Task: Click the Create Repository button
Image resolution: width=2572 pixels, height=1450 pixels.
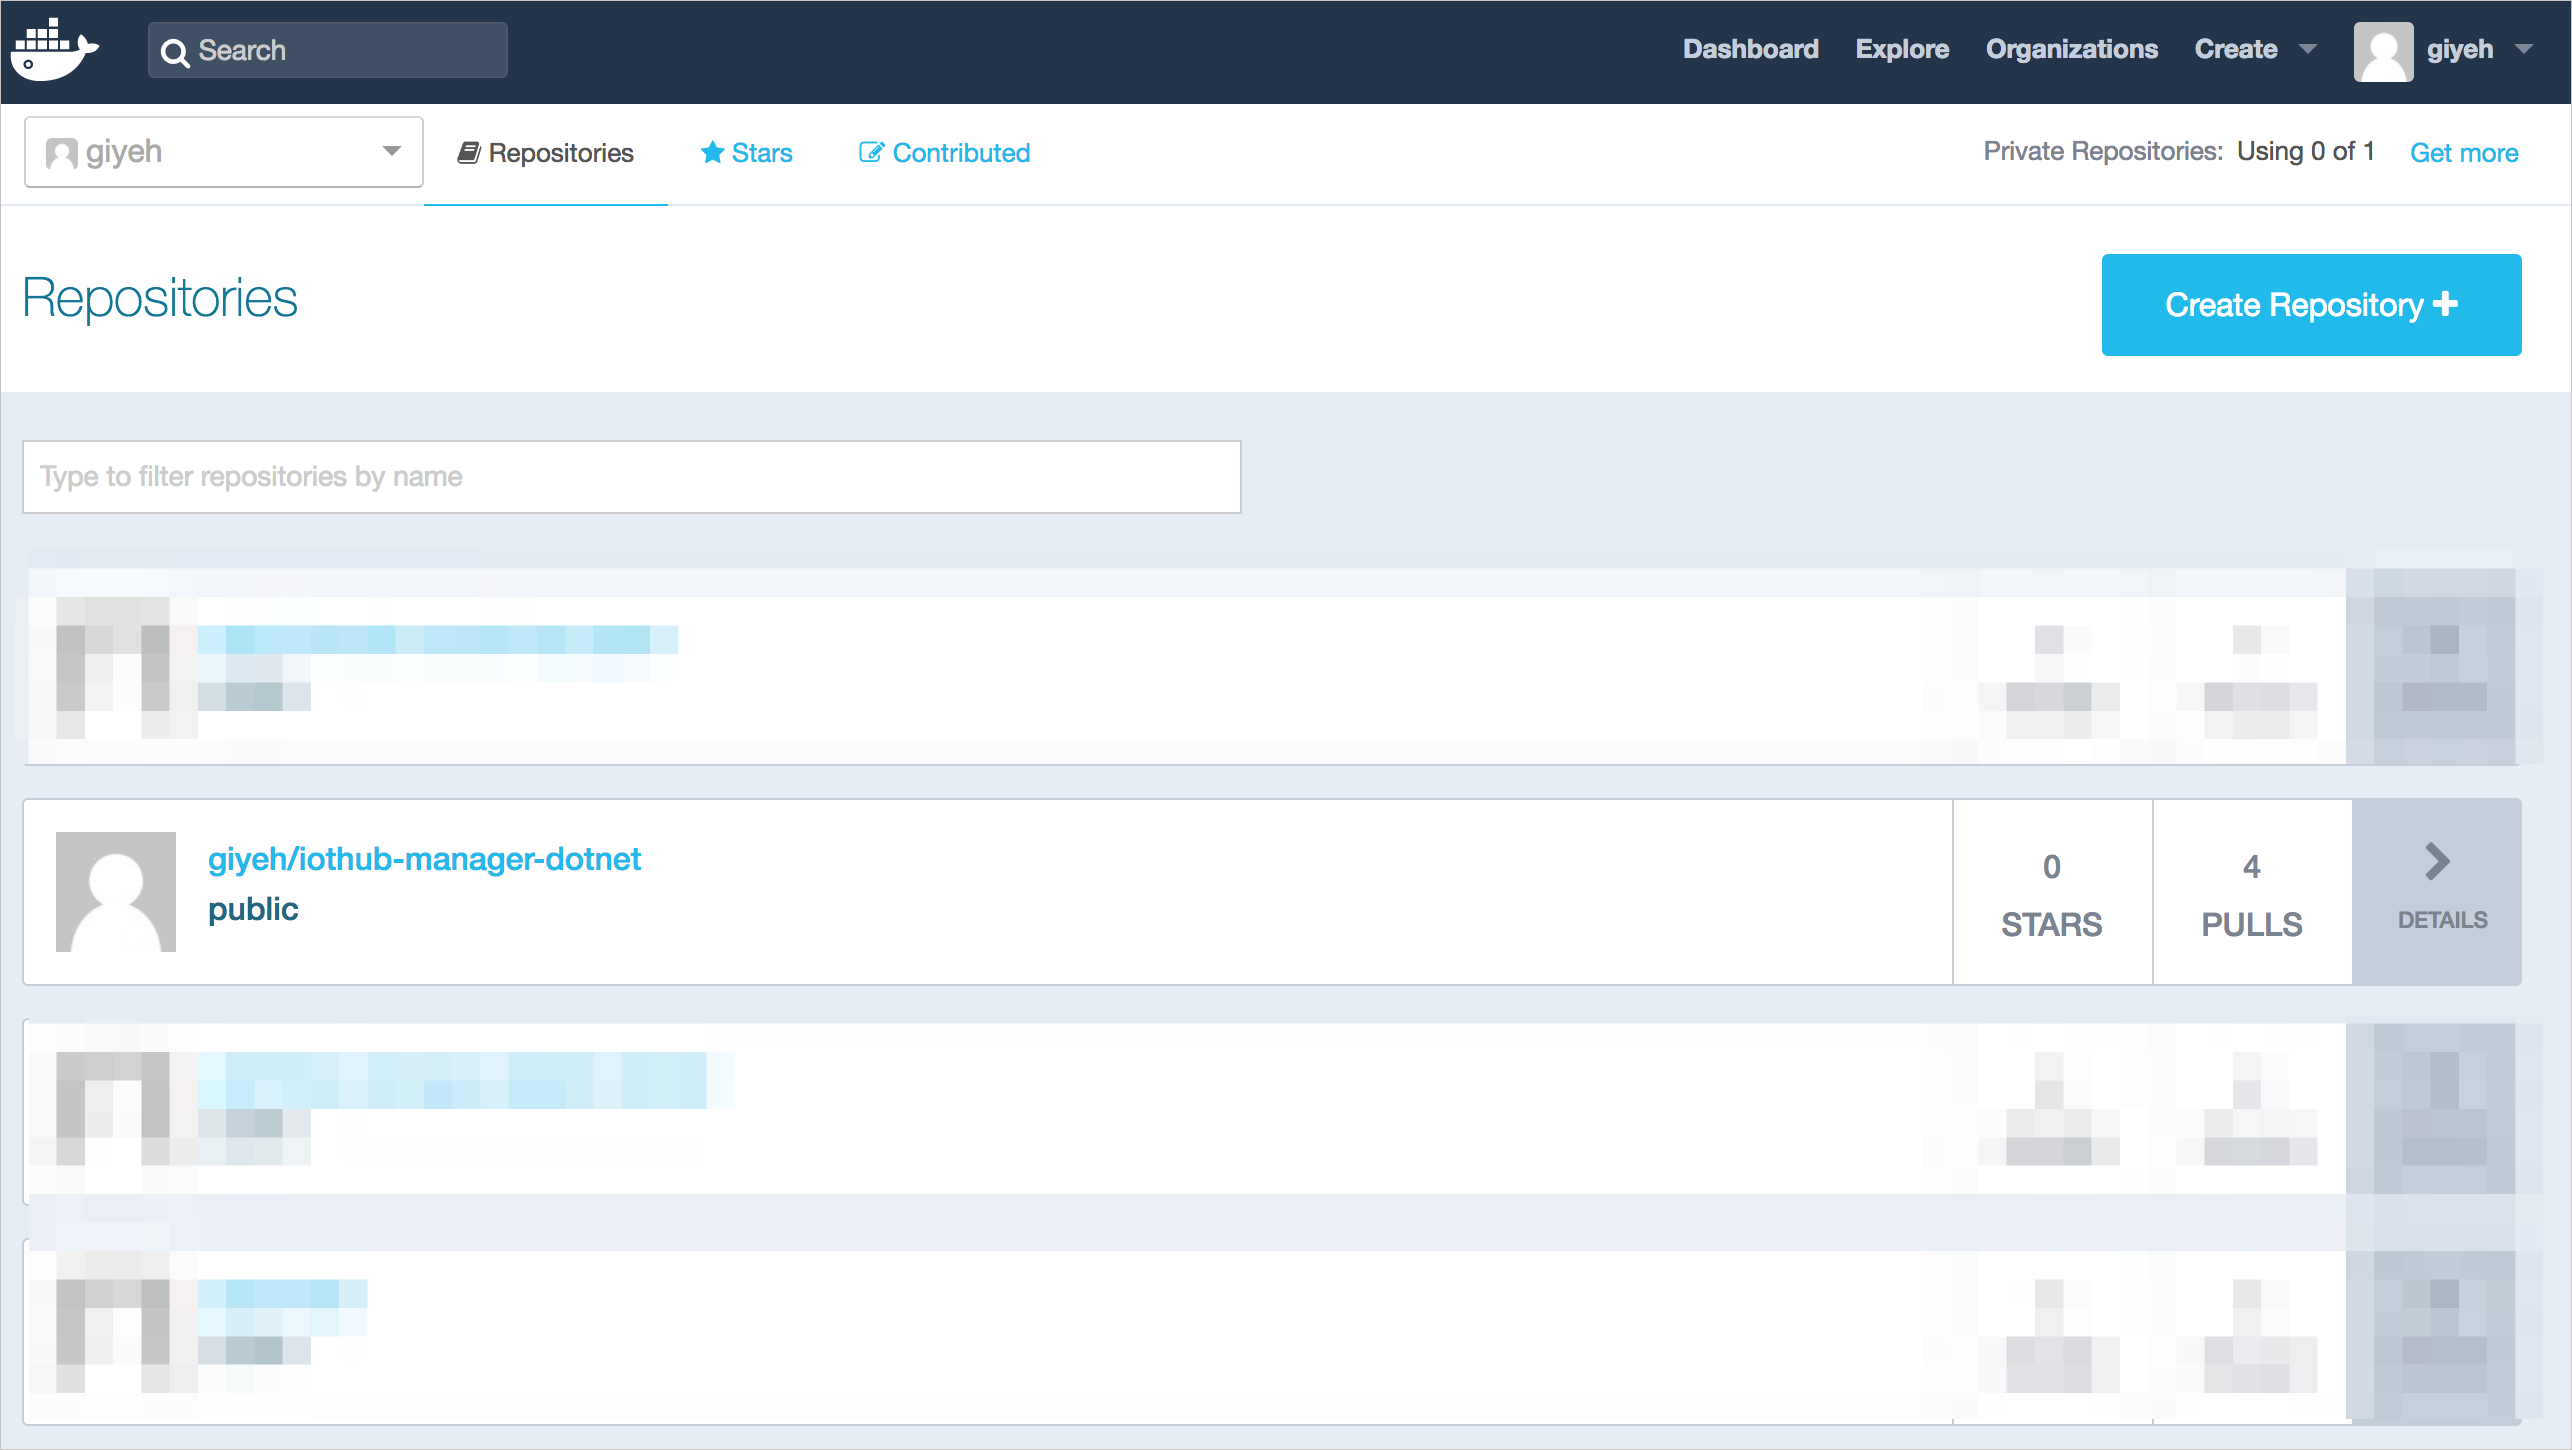Action: coord(2311,305)
